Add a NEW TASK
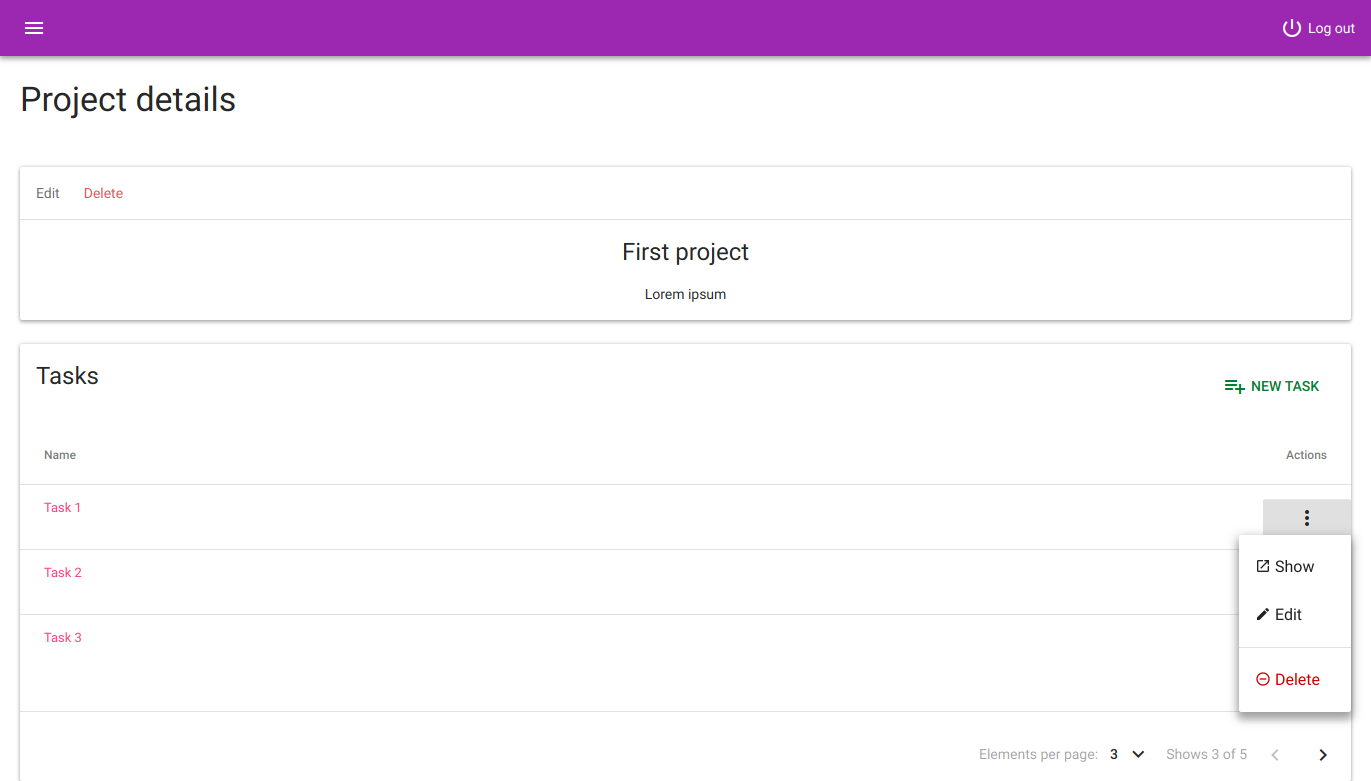This screenshot has height=781, width=1371. click(x=1272, y=386)
